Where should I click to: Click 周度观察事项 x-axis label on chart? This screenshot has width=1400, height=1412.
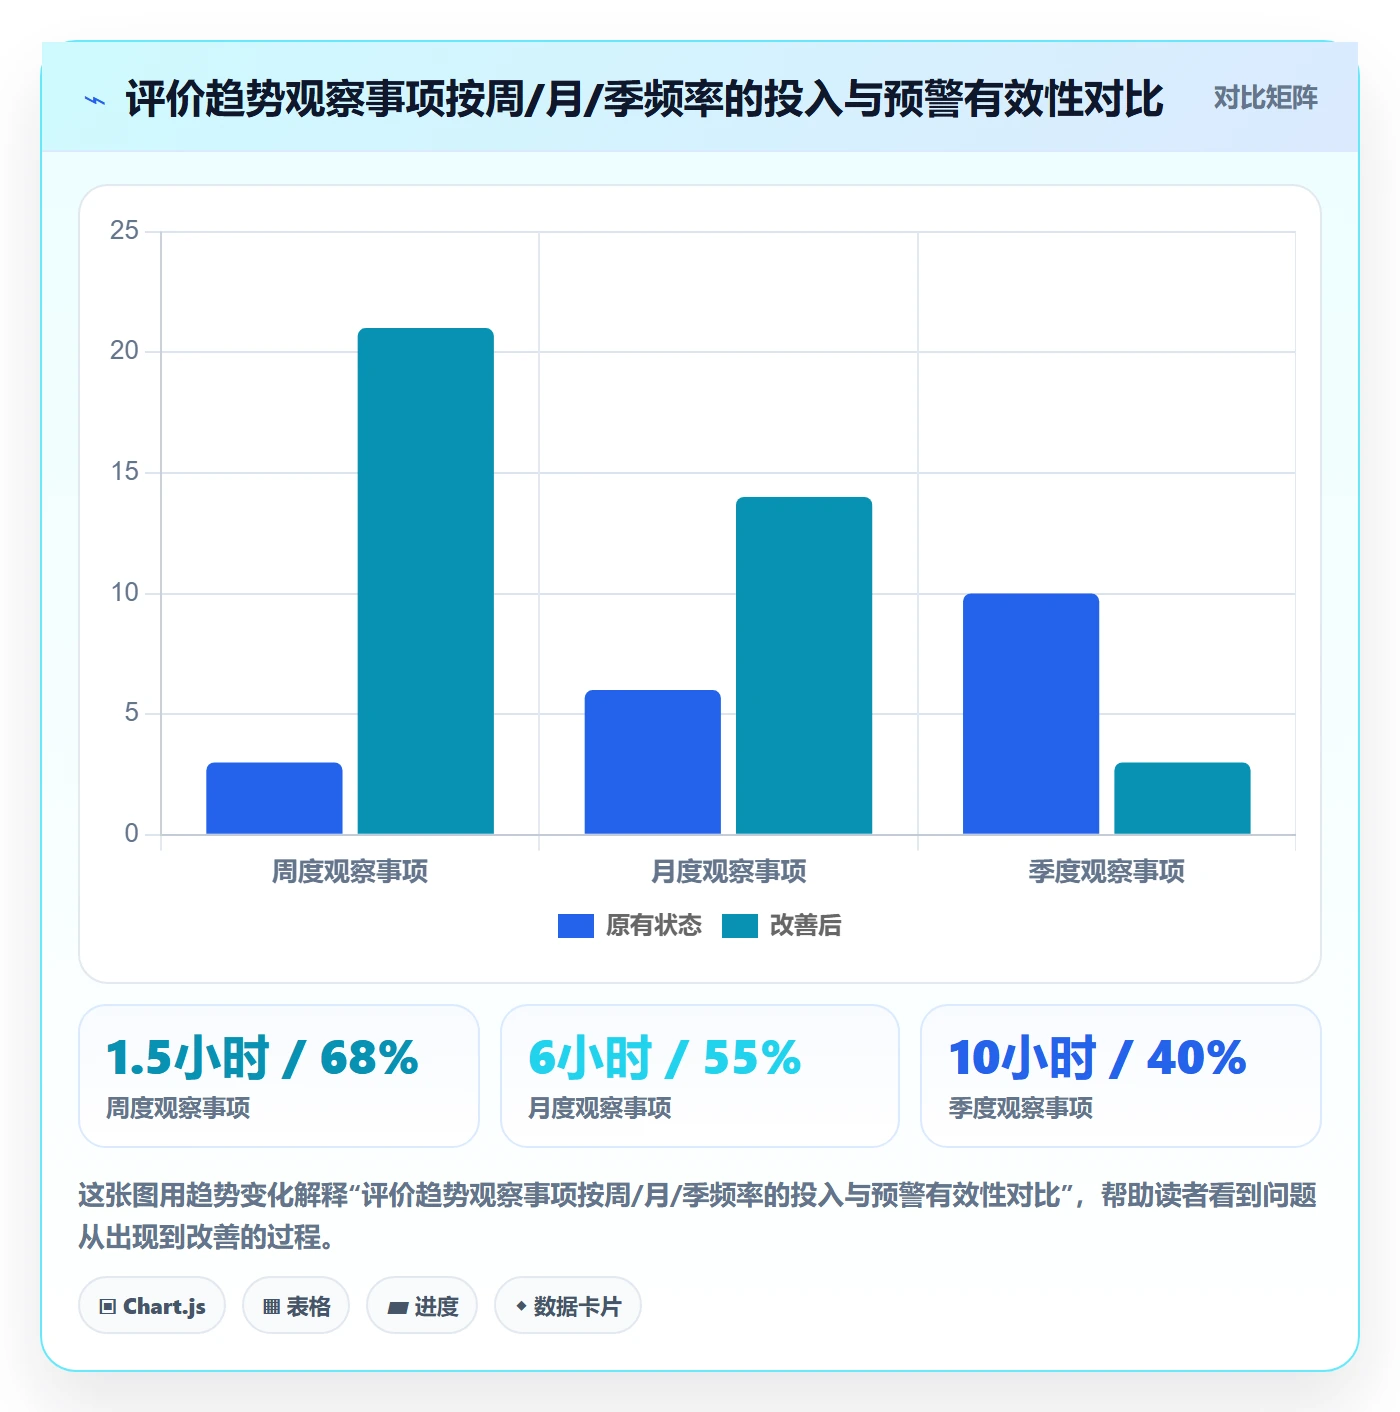(350, 872)
